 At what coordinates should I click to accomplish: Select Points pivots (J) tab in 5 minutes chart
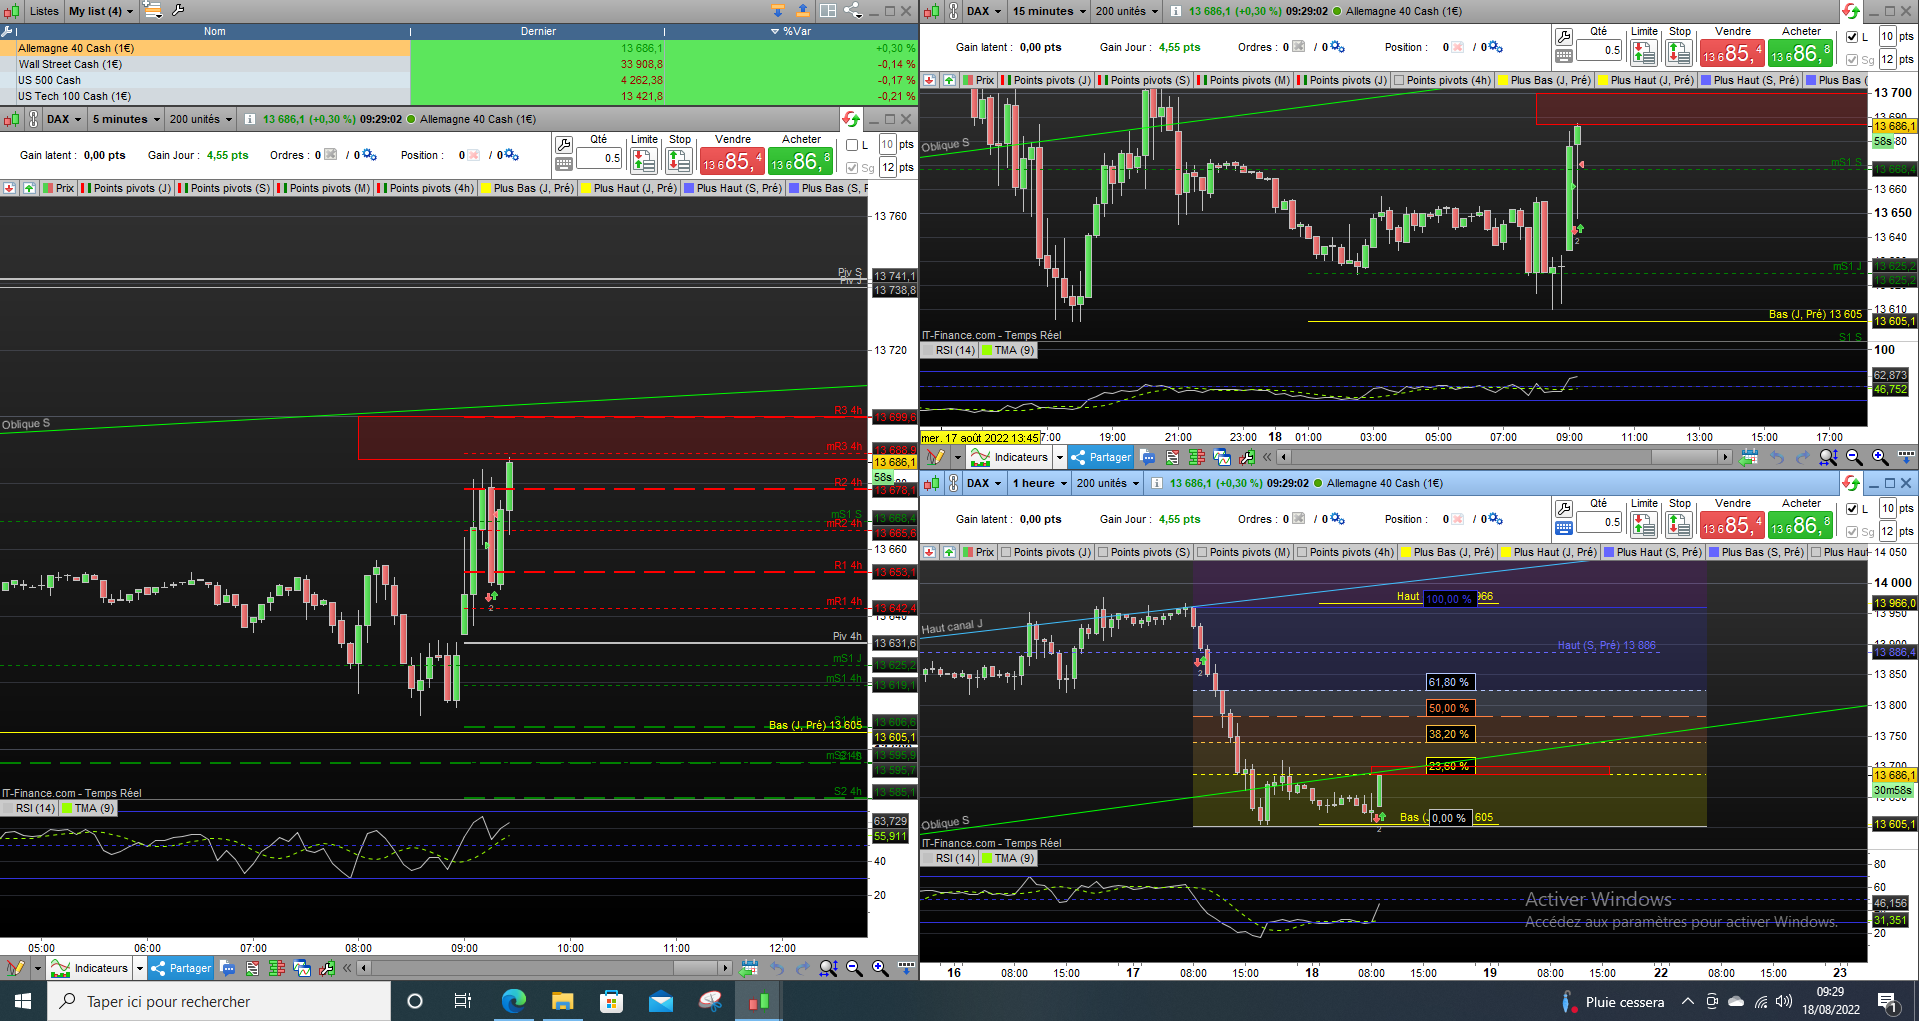(x=126, y=188)
